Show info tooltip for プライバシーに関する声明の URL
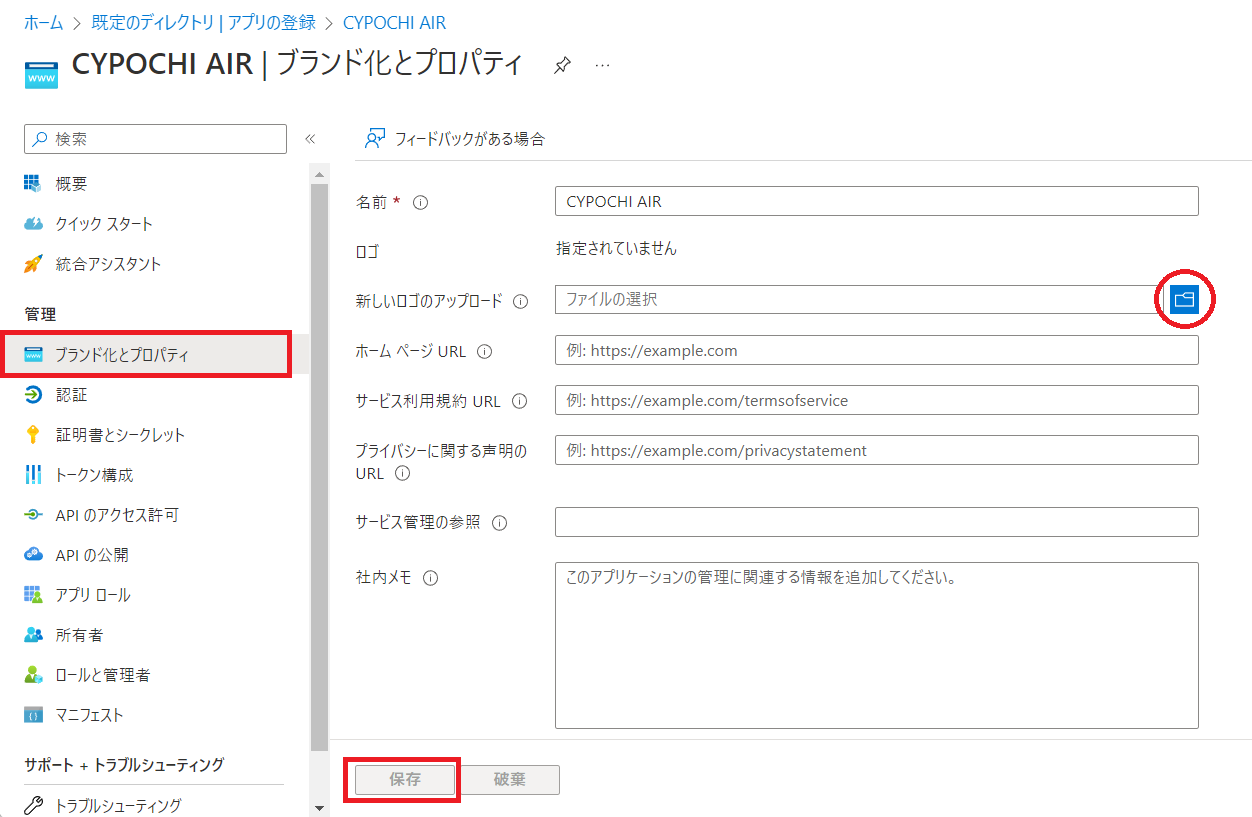1252x817 pixels. pos(402,473)
